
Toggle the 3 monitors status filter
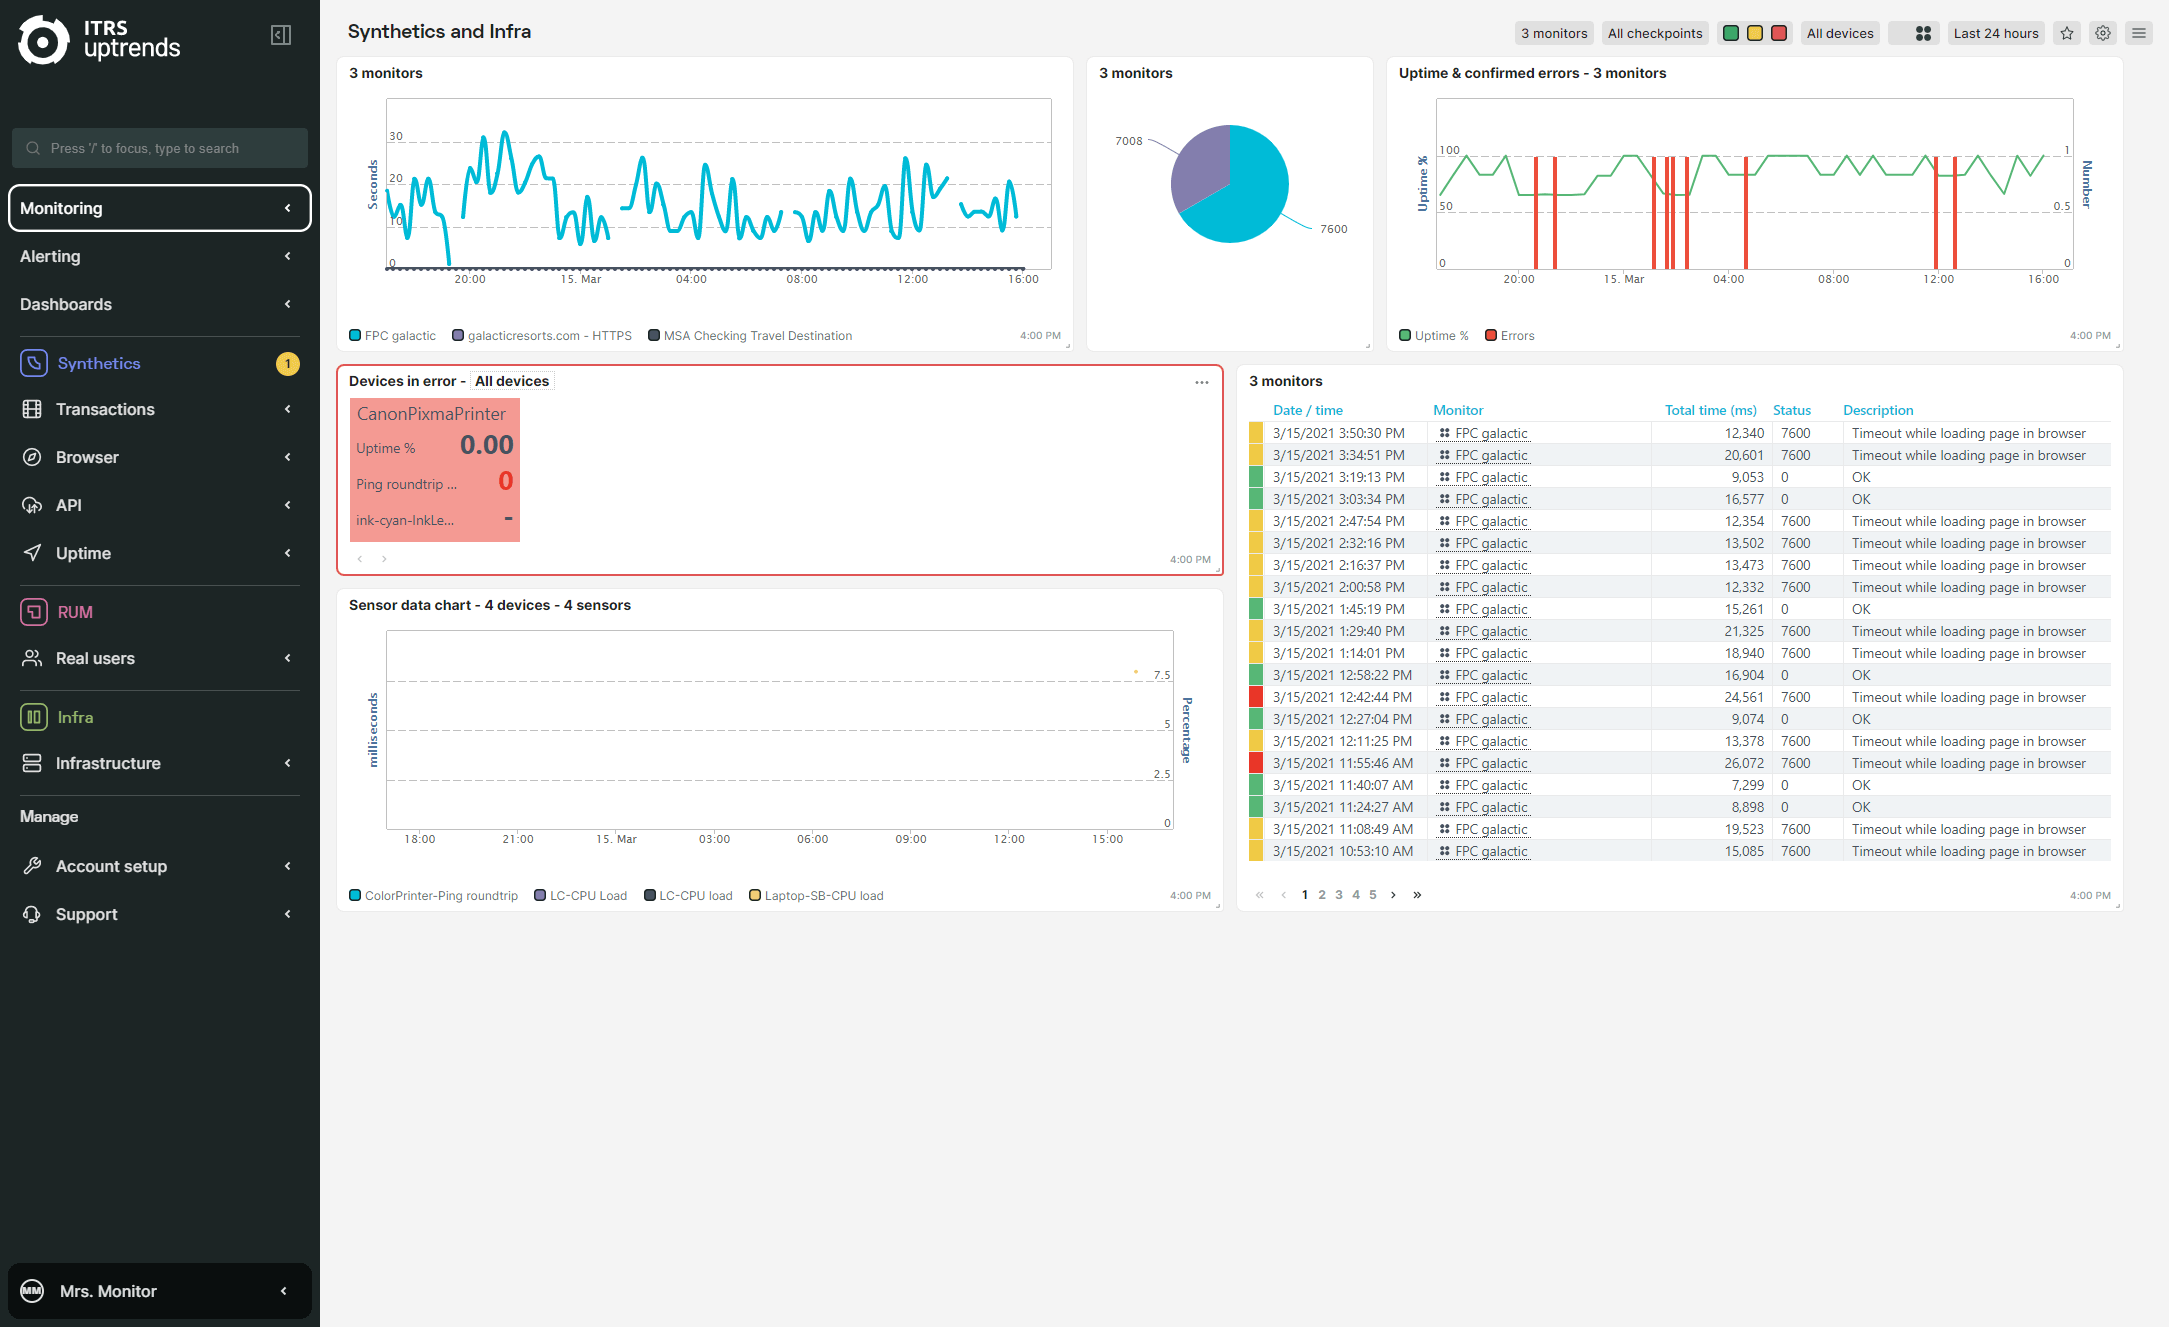click(1549, 31)
